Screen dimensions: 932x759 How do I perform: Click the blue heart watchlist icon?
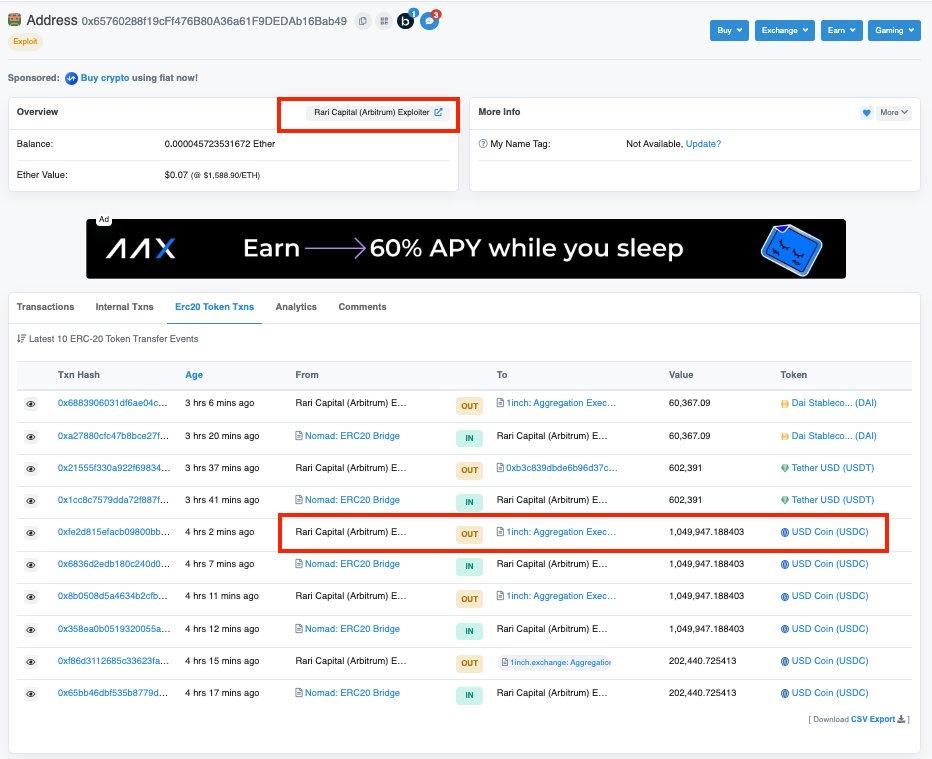pos(867,113)
